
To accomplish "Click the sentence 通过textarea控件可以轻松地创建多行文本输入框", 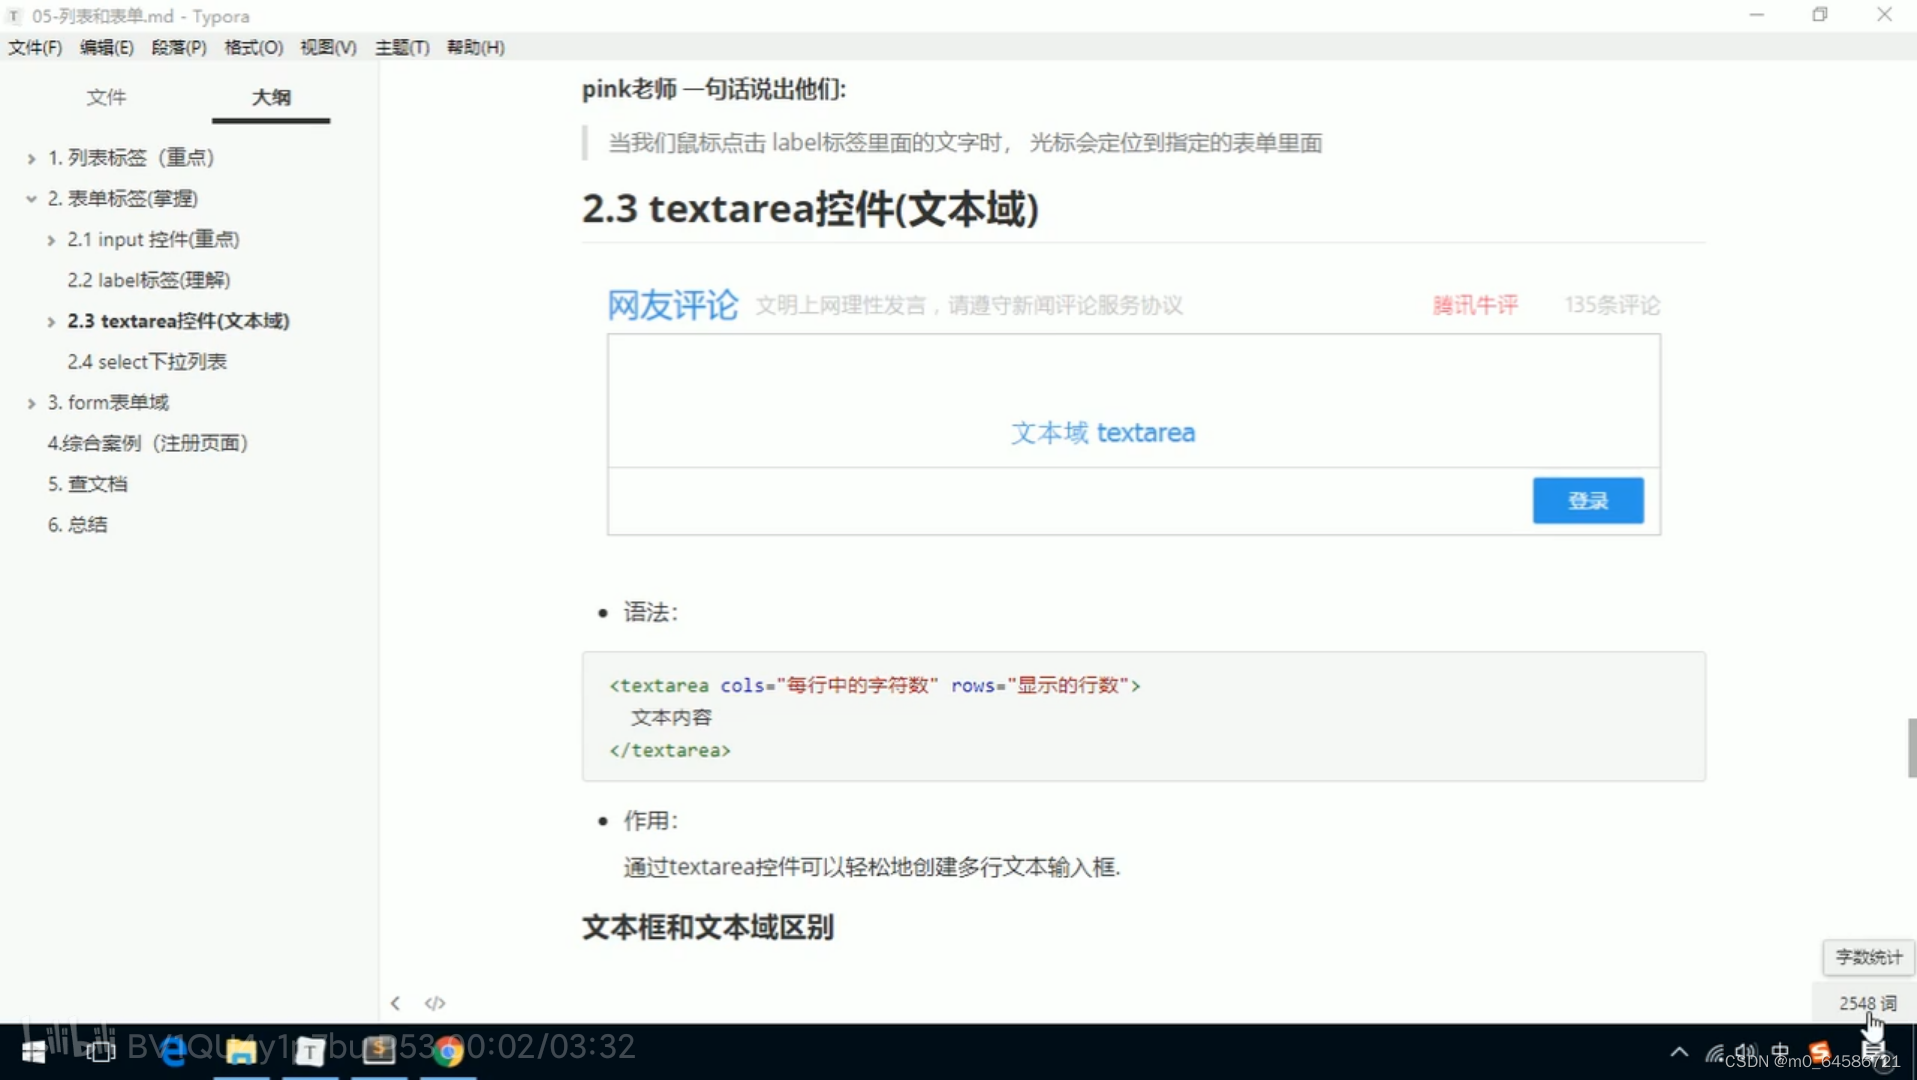I will coord(871,867).
